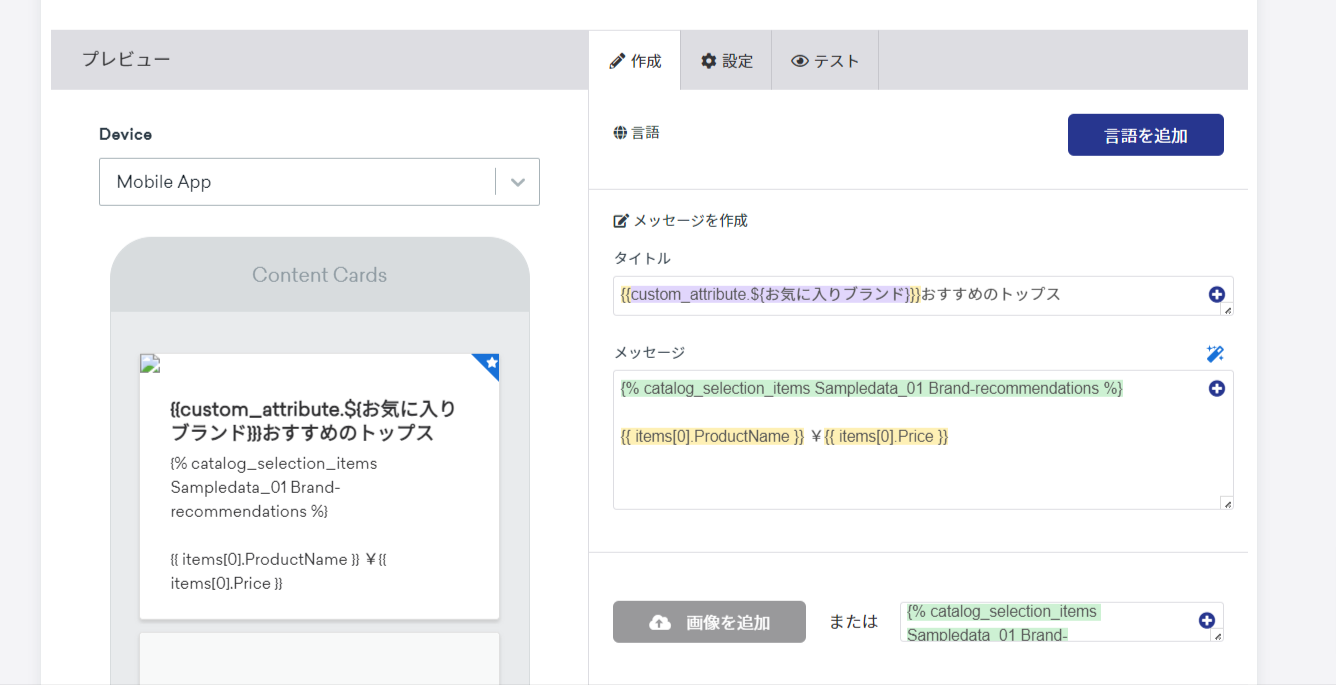Click the preview card's catalog_selection_items text
Image resolution: width=1336 pixels, height=685 pixels.
point(274,487)
